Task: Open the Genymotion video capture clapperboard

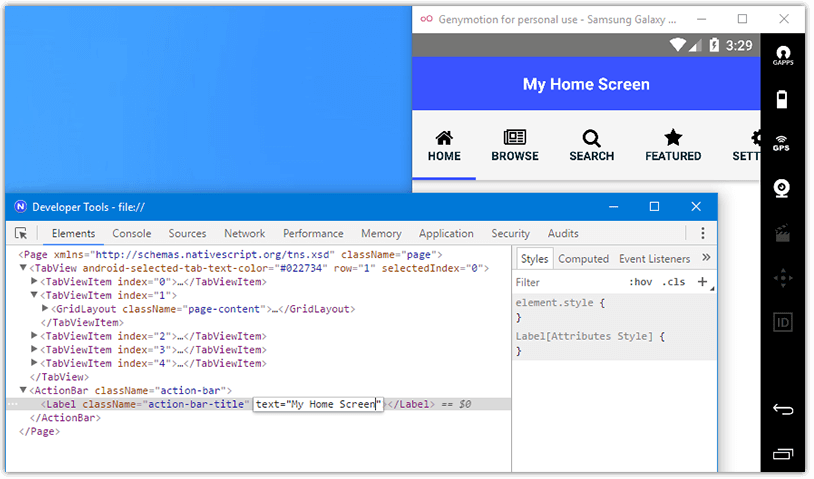Action: tap(782, 234)
